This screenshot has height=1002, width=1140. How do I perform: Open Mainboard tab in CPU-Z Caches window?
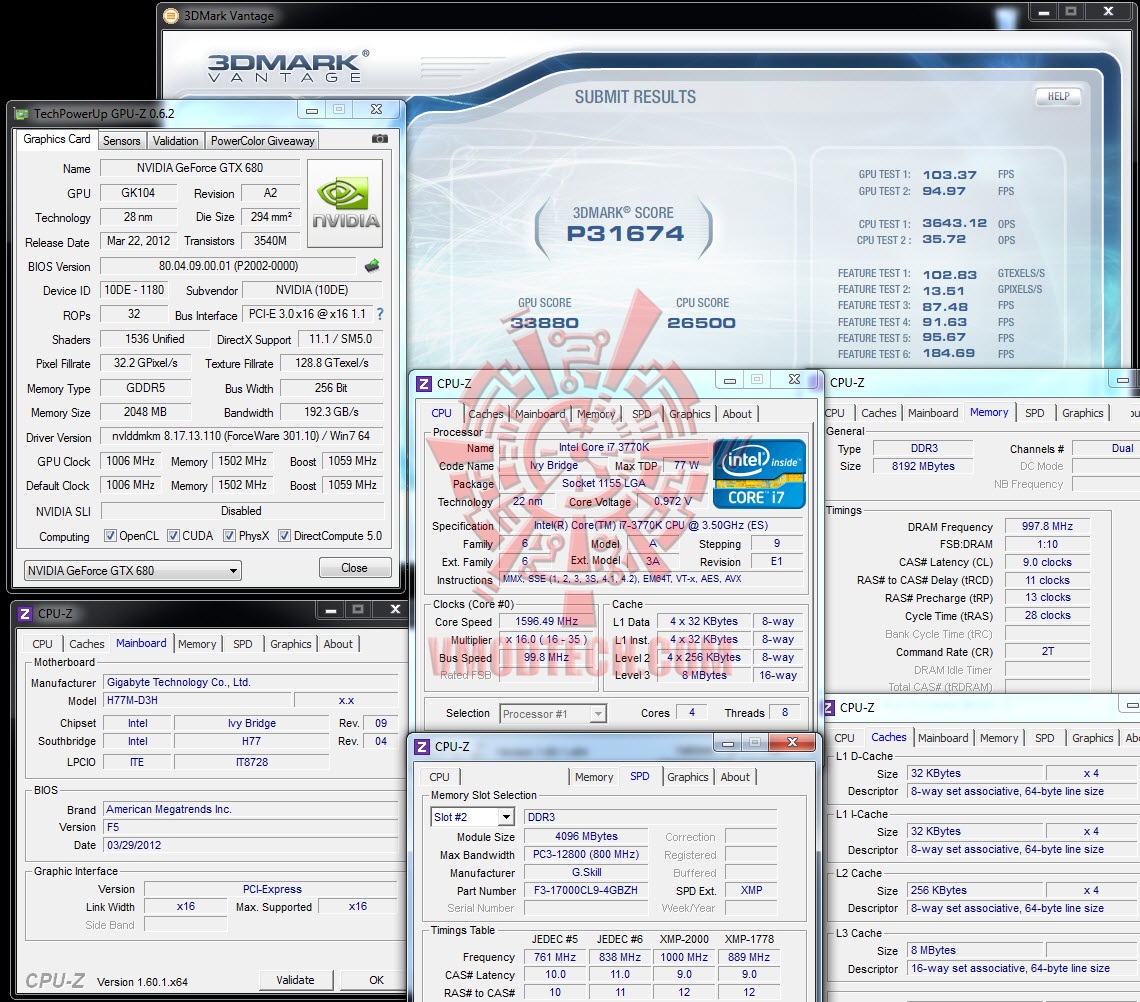click(943, 738)
